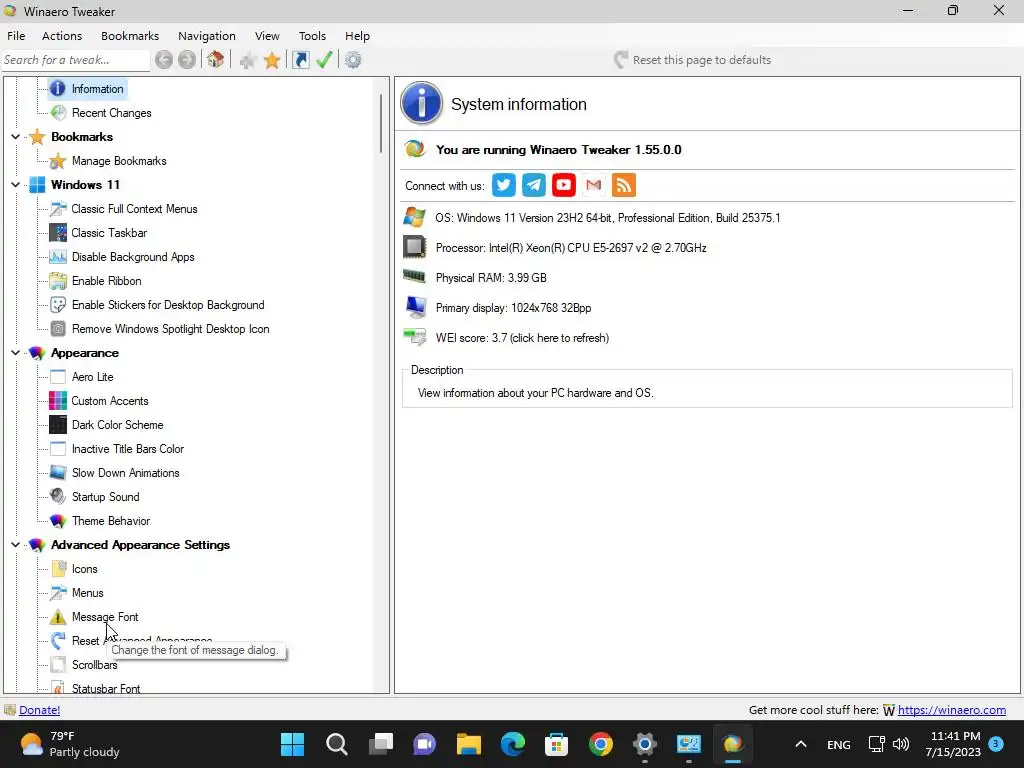Open the Help menu
Image resolution: width=1024 pixels, height=768 pixels.
pos(357,36)
